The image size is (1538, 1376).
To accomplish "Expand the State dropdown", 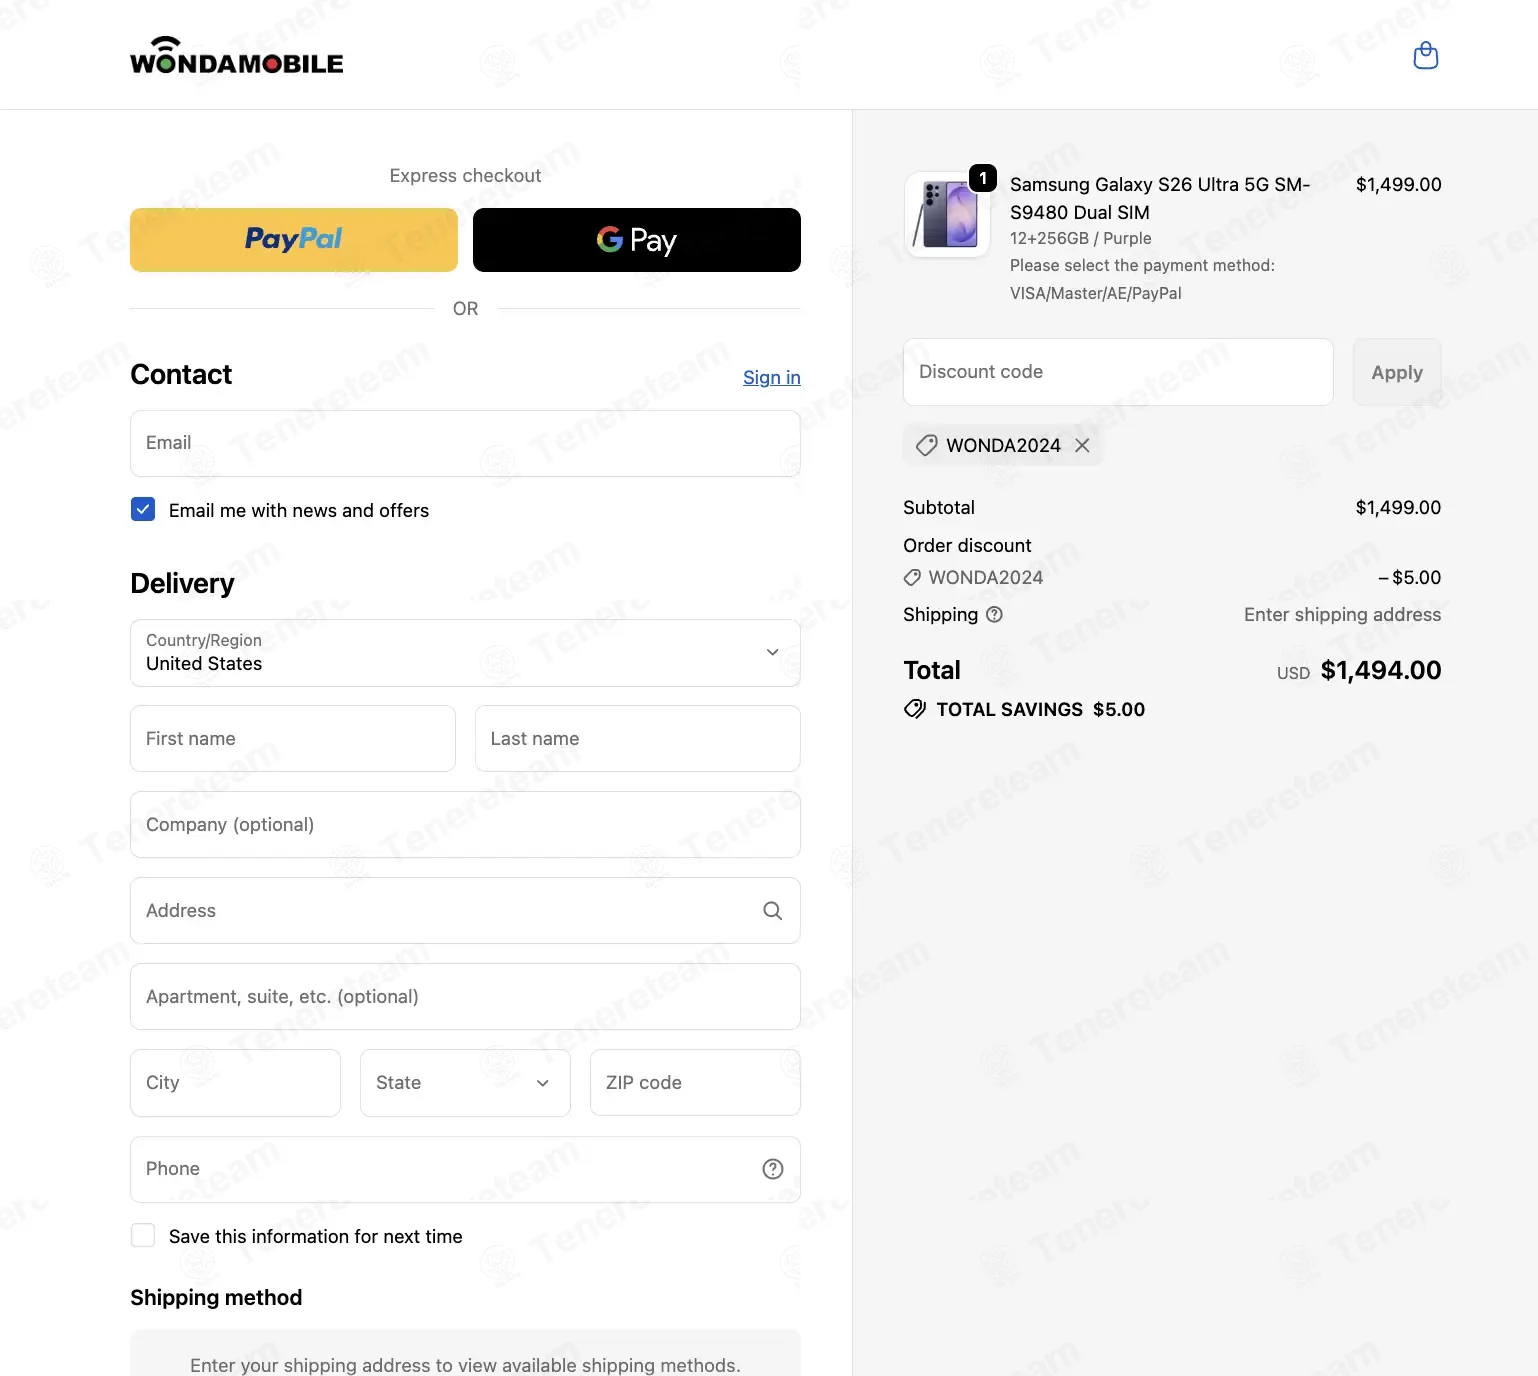I will [465, 1083].
